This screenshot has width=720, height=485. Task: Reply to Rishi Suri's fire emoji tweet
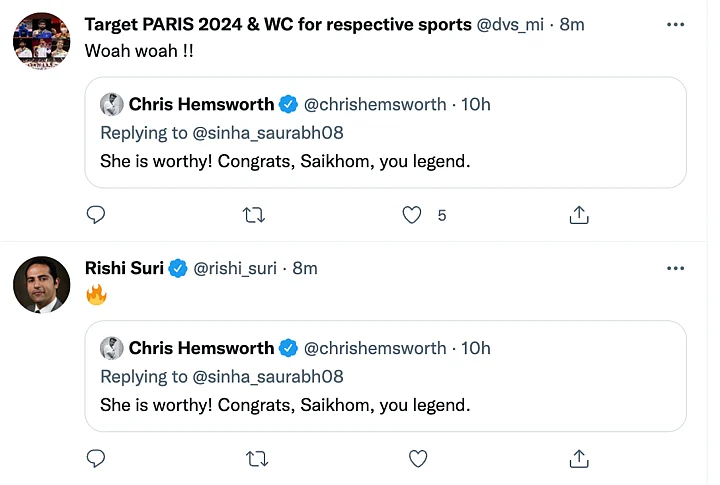click(x=96, y=458)
